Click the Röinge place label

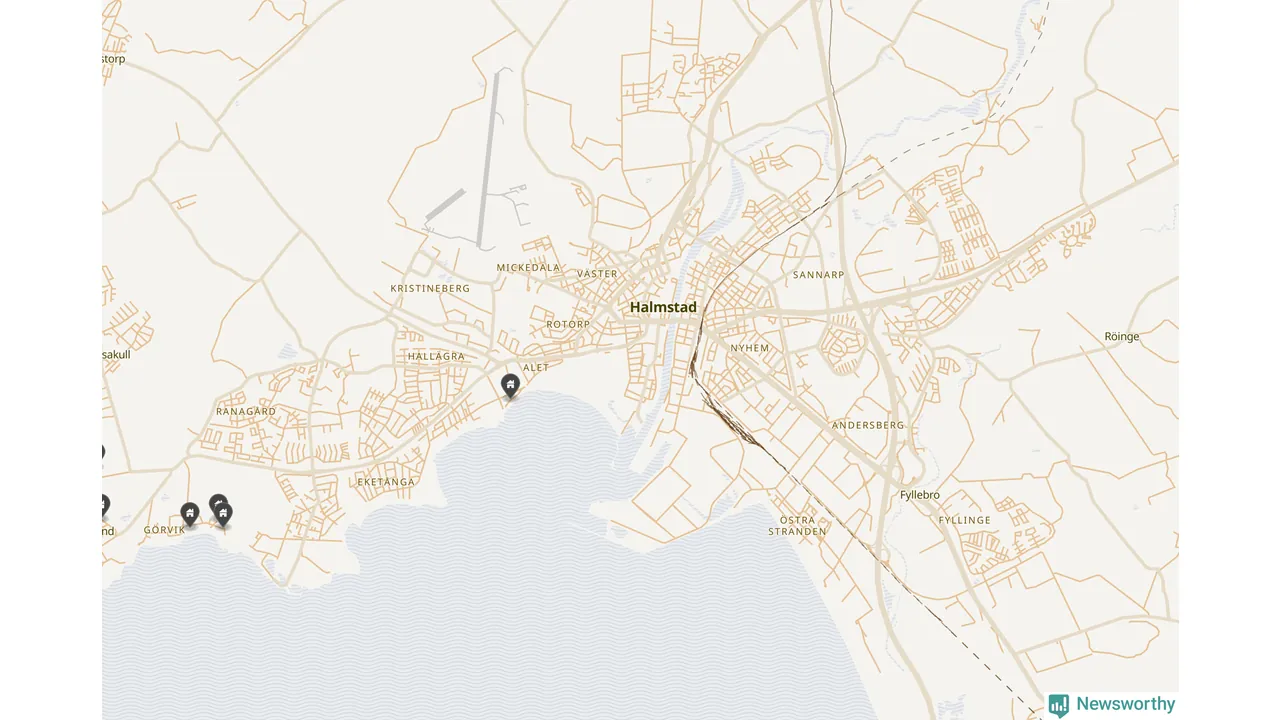click(x=1122, y=337)
